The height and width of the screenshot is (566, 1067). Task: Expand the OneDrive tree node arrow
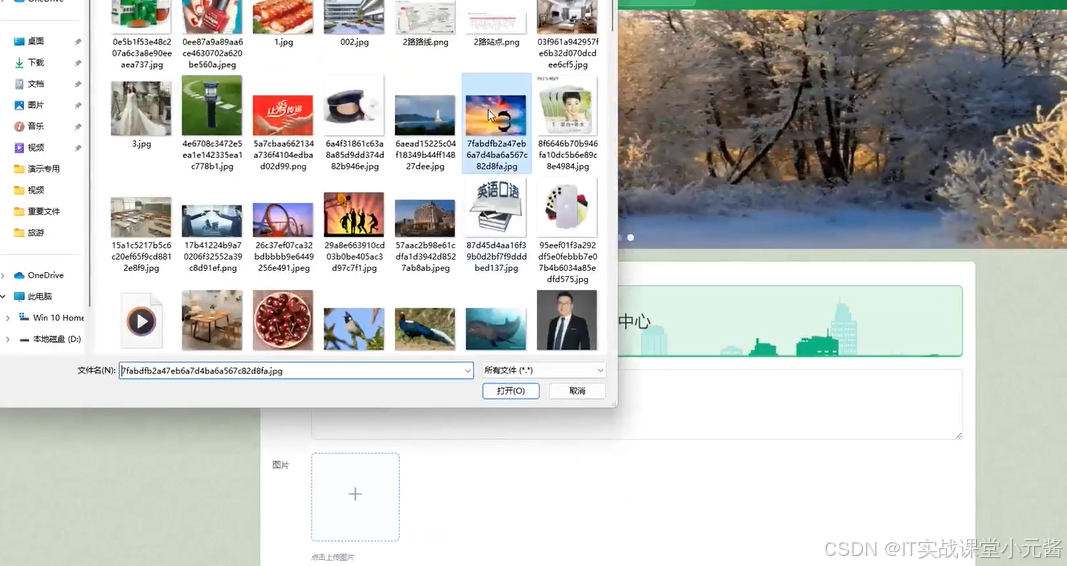click(3, 276)
